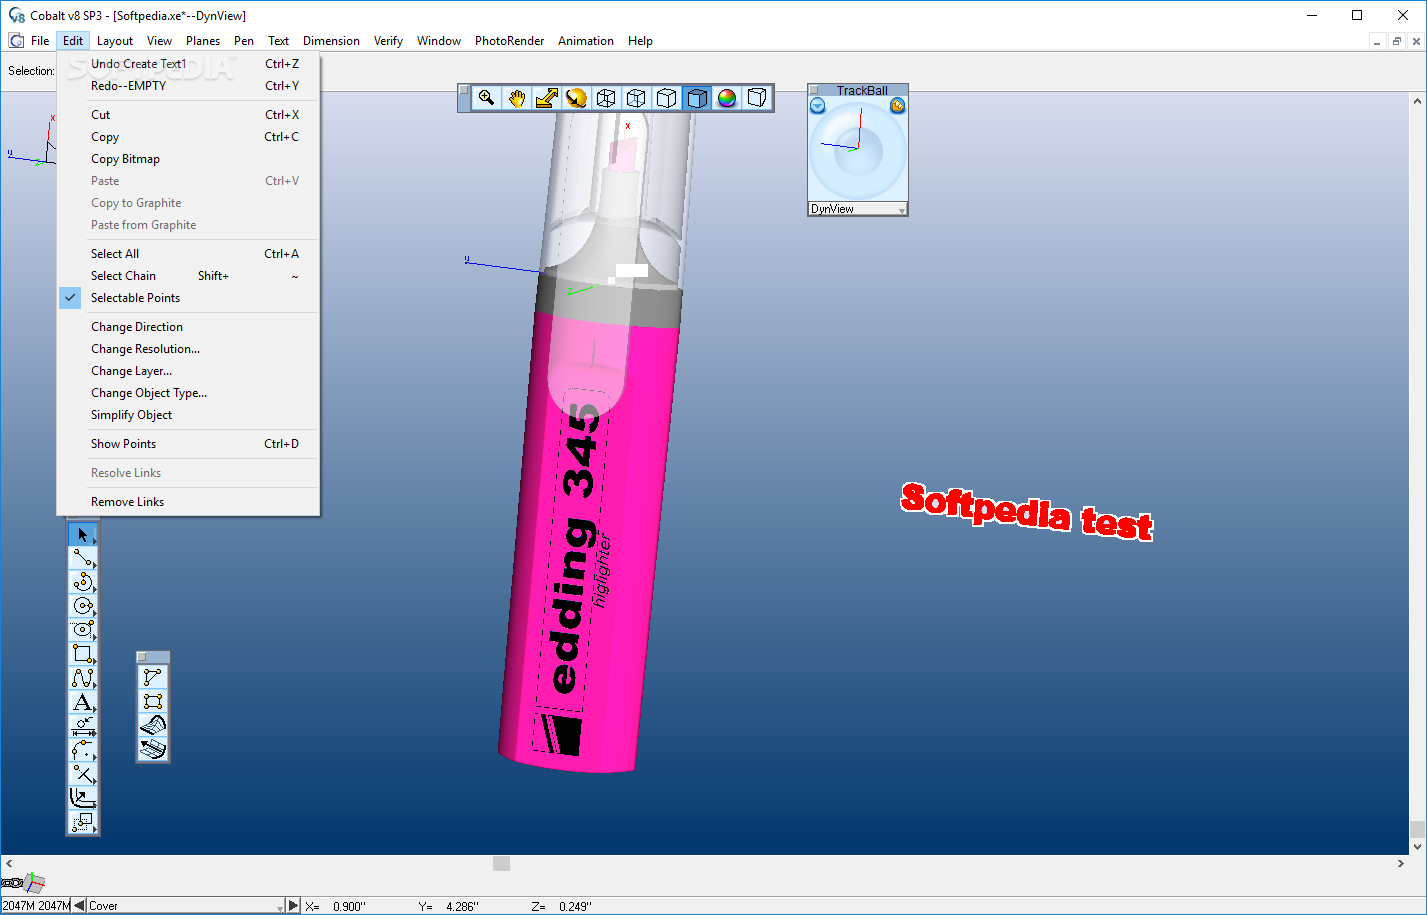Switch to hidden-line removed cube mode
The width and height of the screenshot is (1427, 915).
coord(666,98)
